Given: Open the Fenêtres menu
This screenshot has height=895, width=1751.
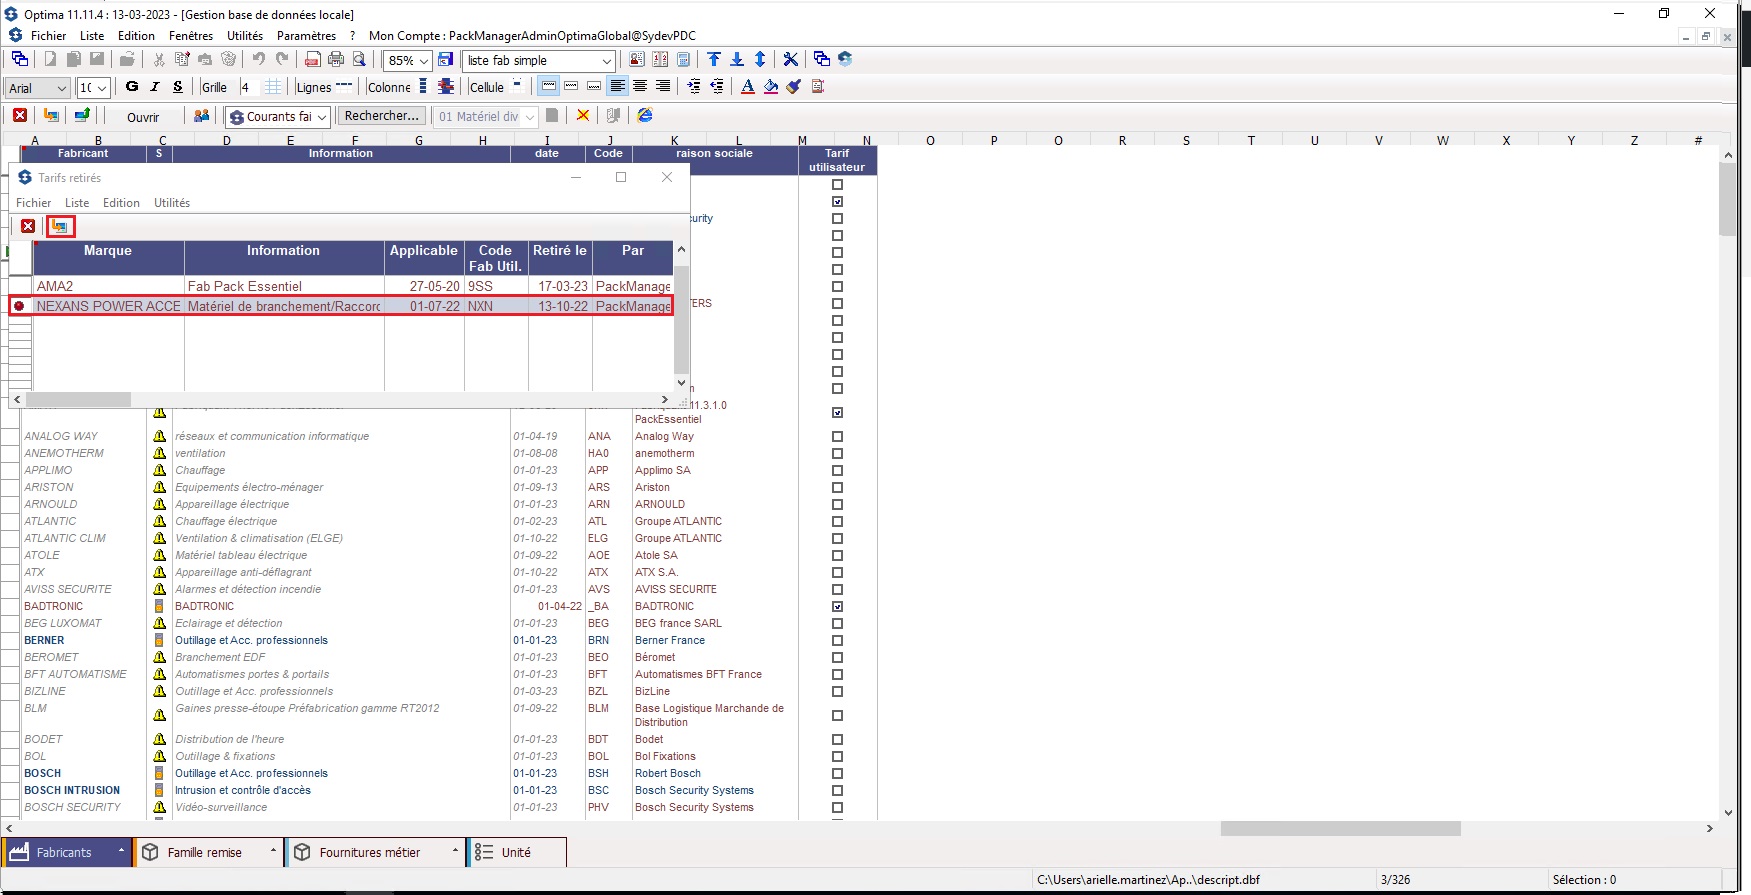Looking at the screenshot, I should [x=191, y=35].
